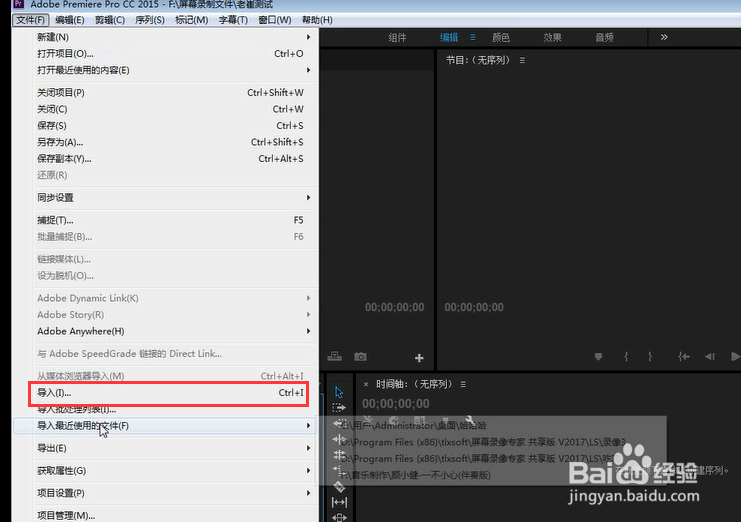Expand the Adobe Anywhere(H) submenu
This screenshot has width=741, height=522.
(308, 331)
